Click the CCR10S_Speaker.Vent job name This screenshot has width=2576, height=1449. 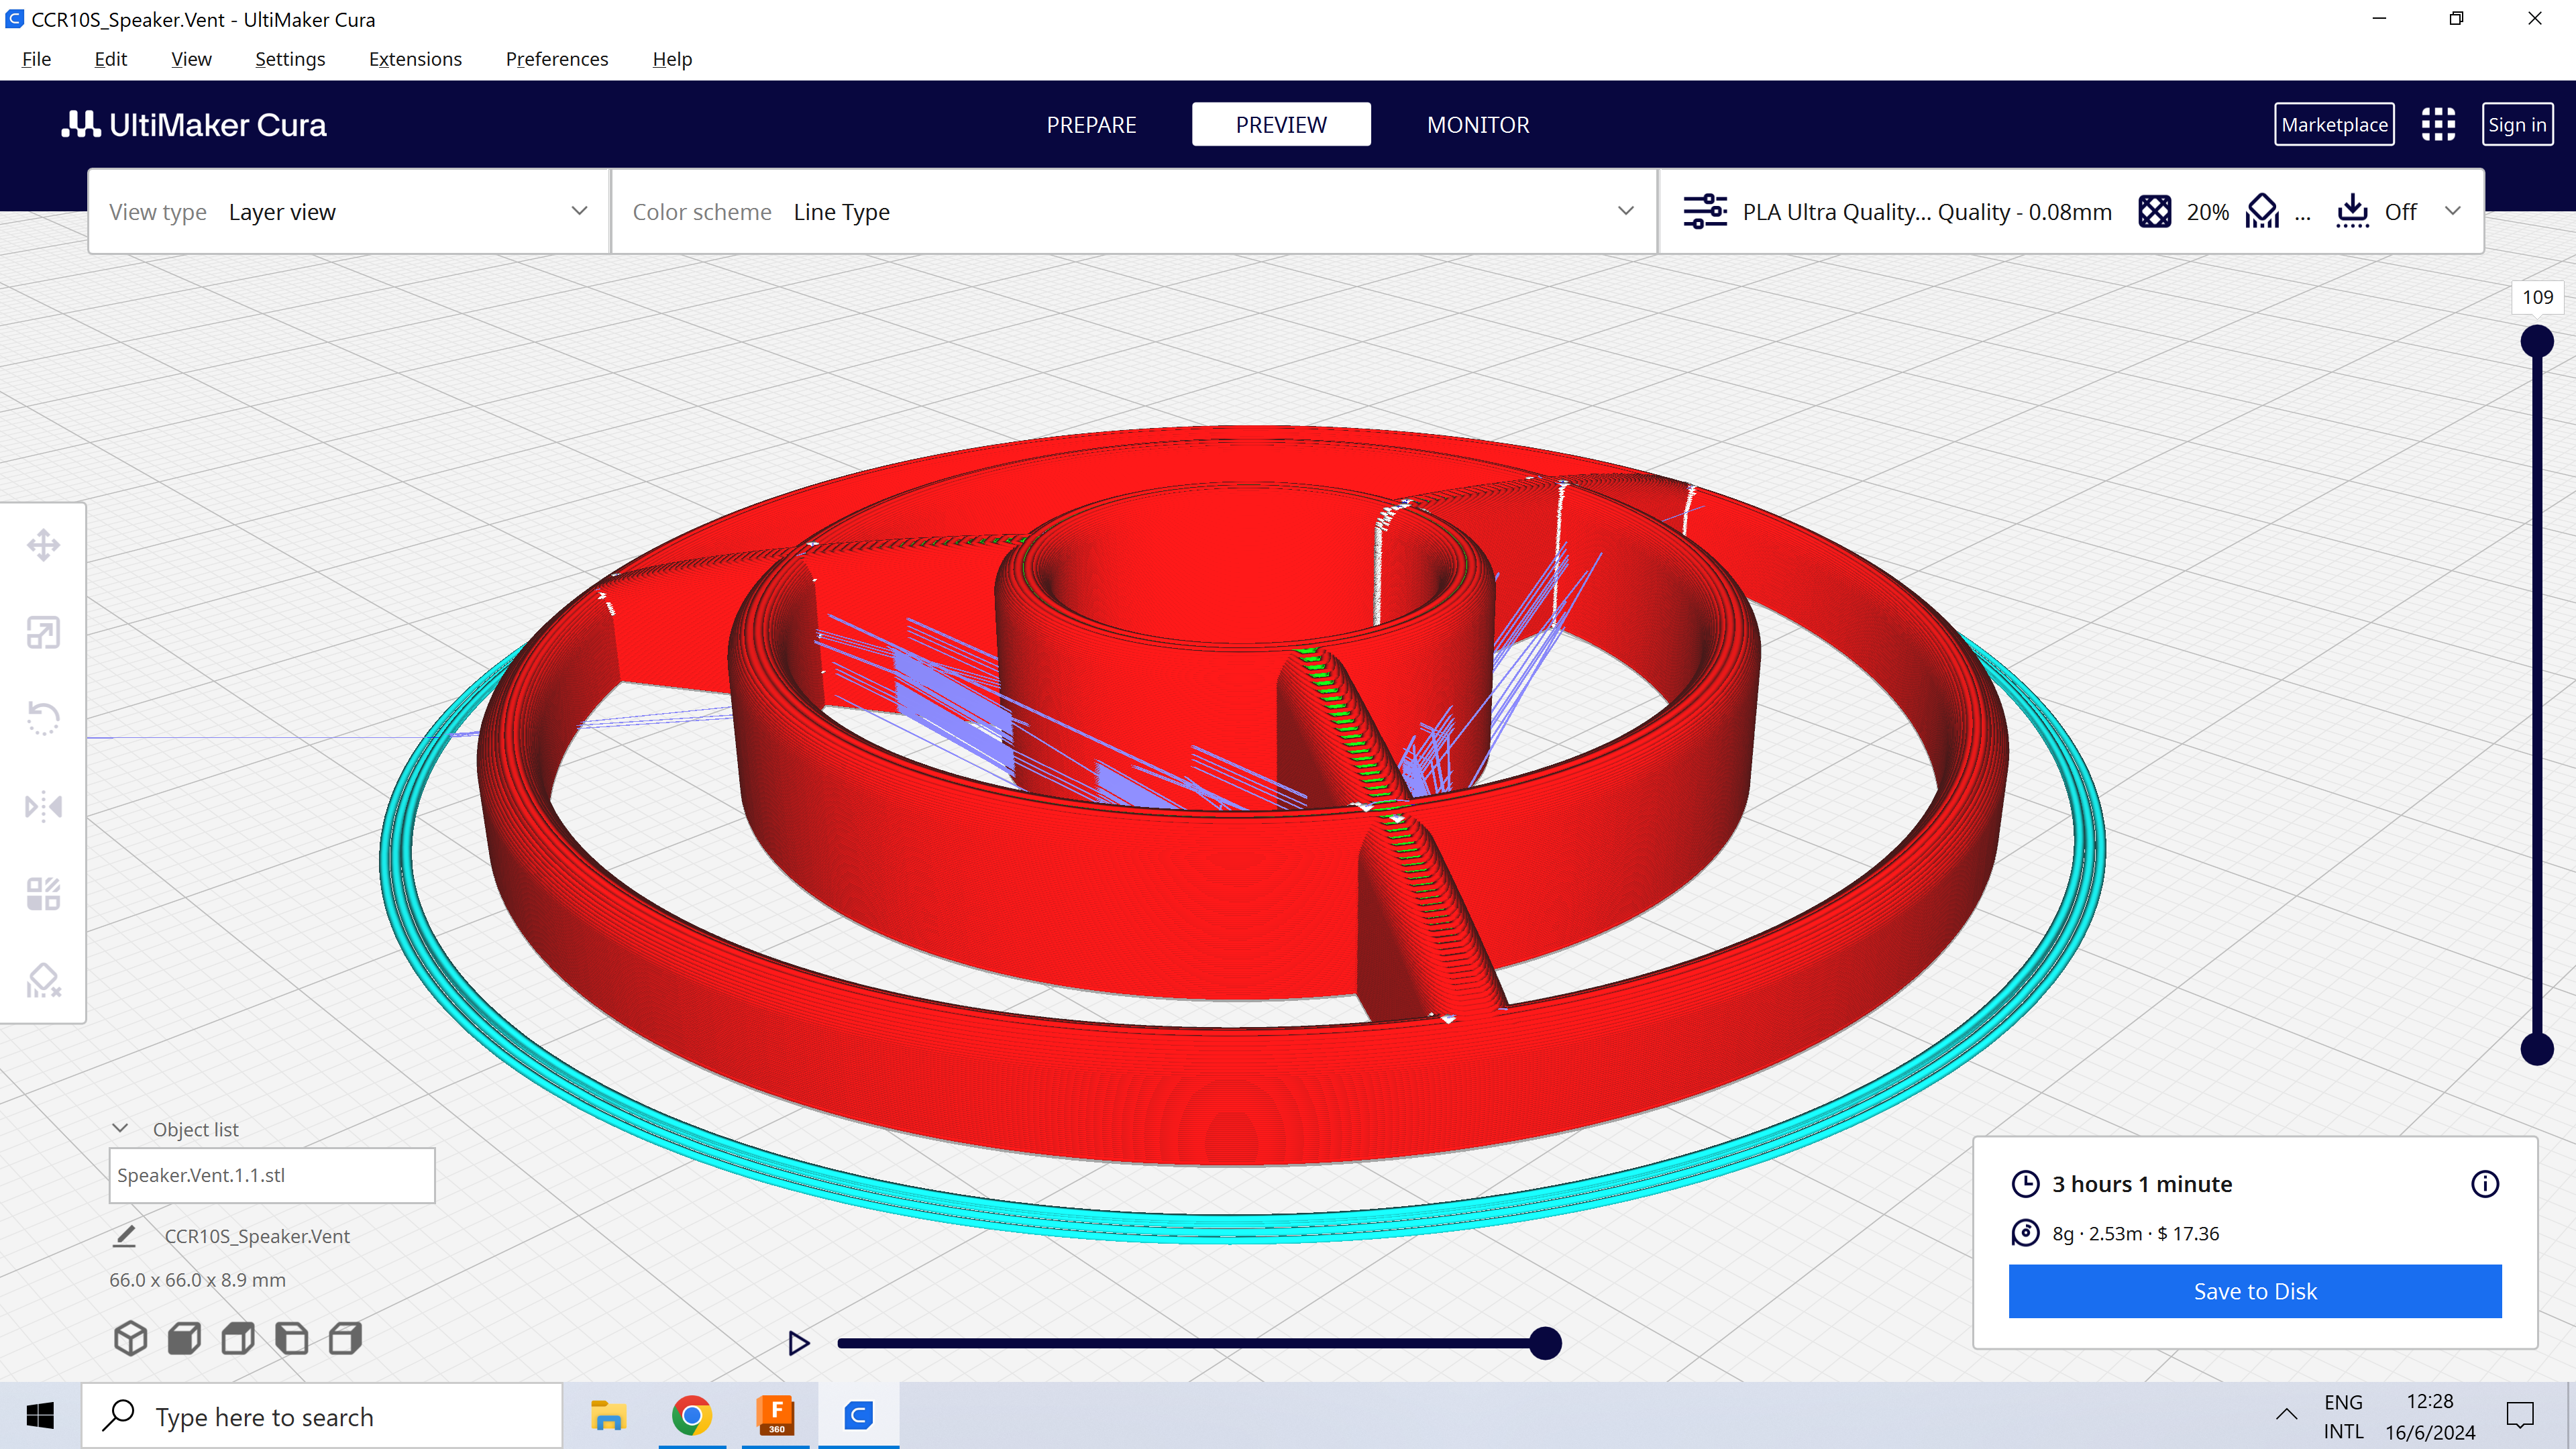pos(257,1236)
